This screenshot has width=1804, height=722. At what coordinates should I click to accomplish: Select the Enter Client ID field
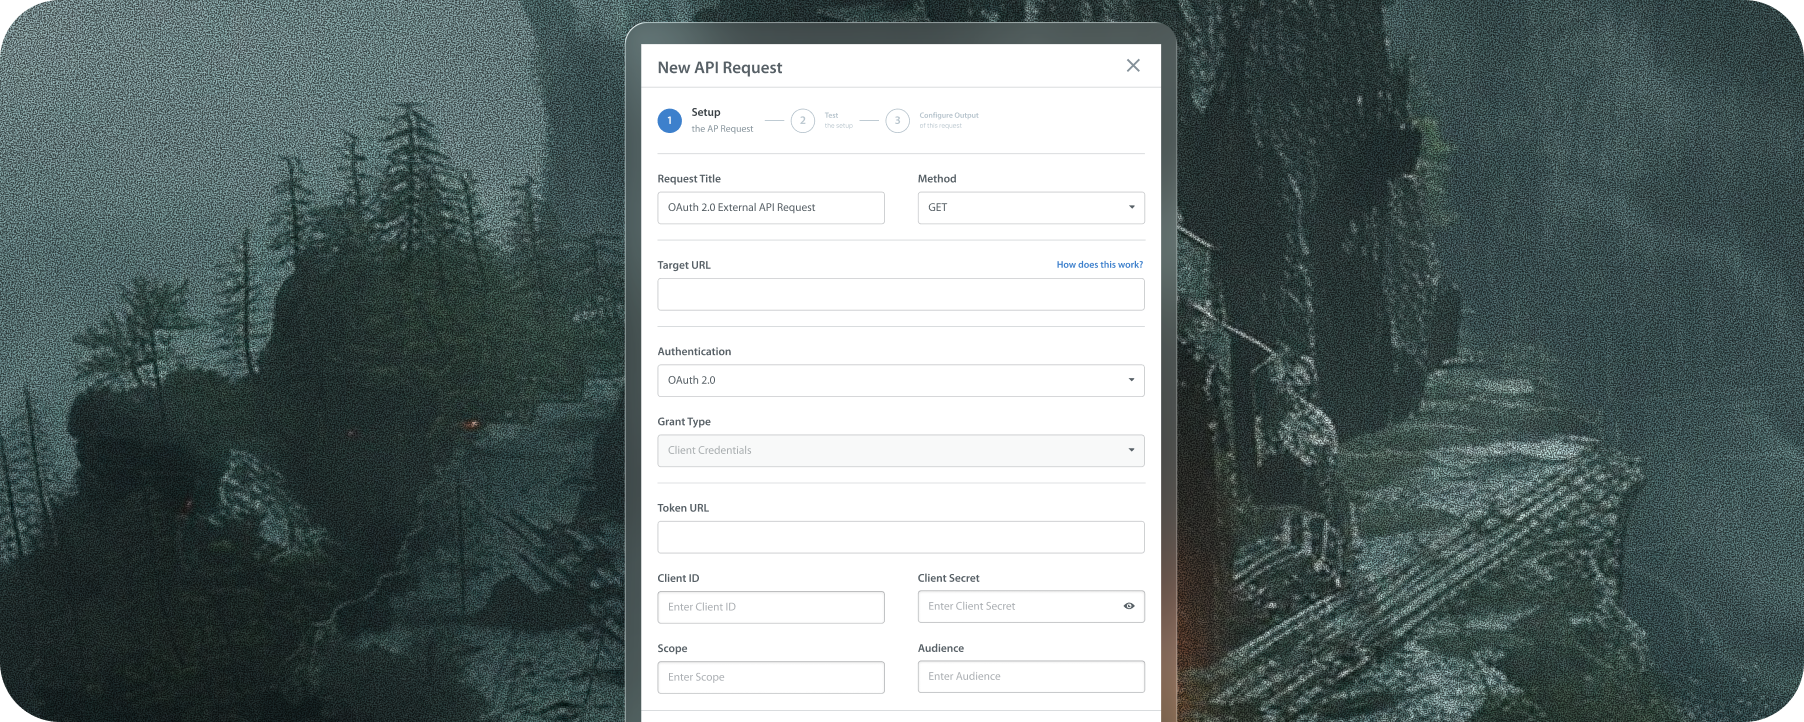click(x=770, y=608)
